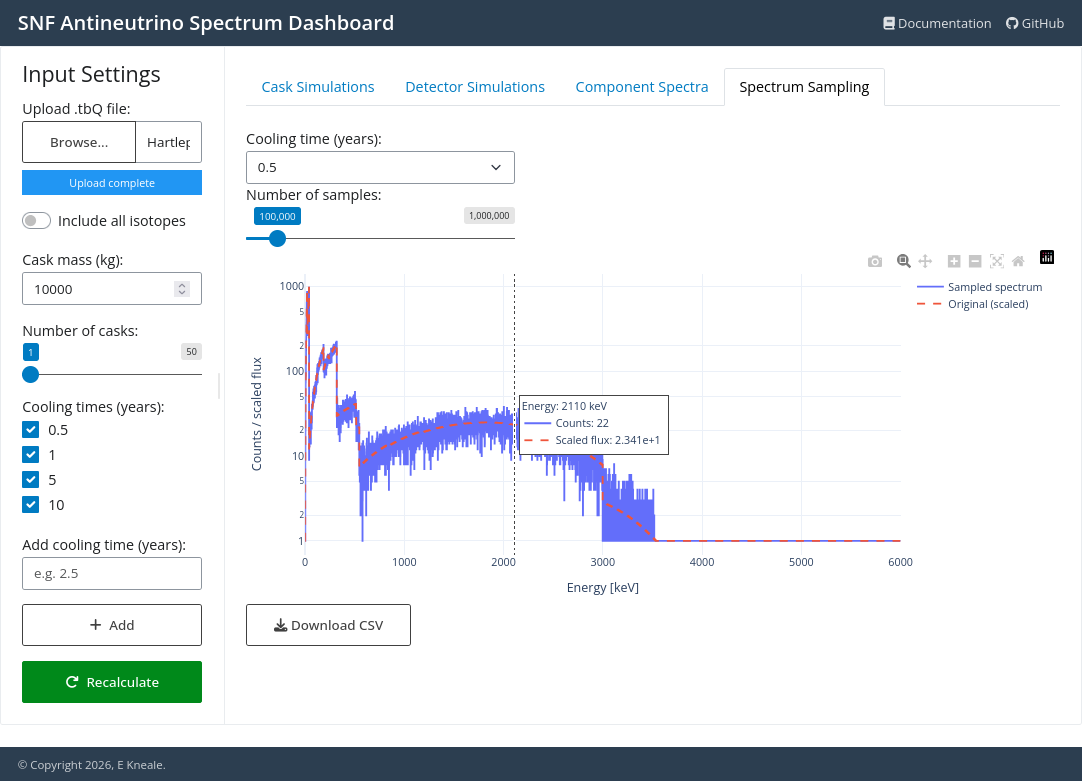Switch to Component Spectra tab

(642, 87)
